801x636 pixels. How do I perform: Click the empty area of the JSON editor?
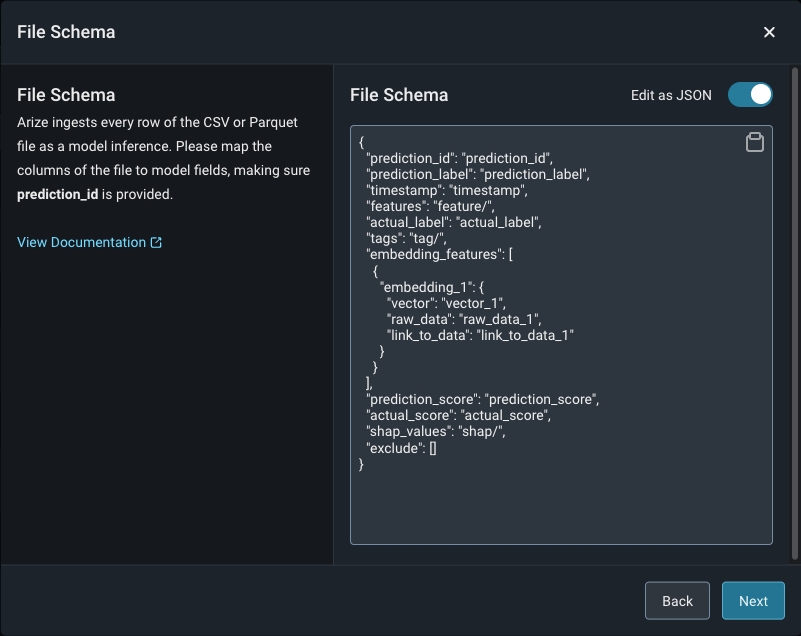click(560, 505)
